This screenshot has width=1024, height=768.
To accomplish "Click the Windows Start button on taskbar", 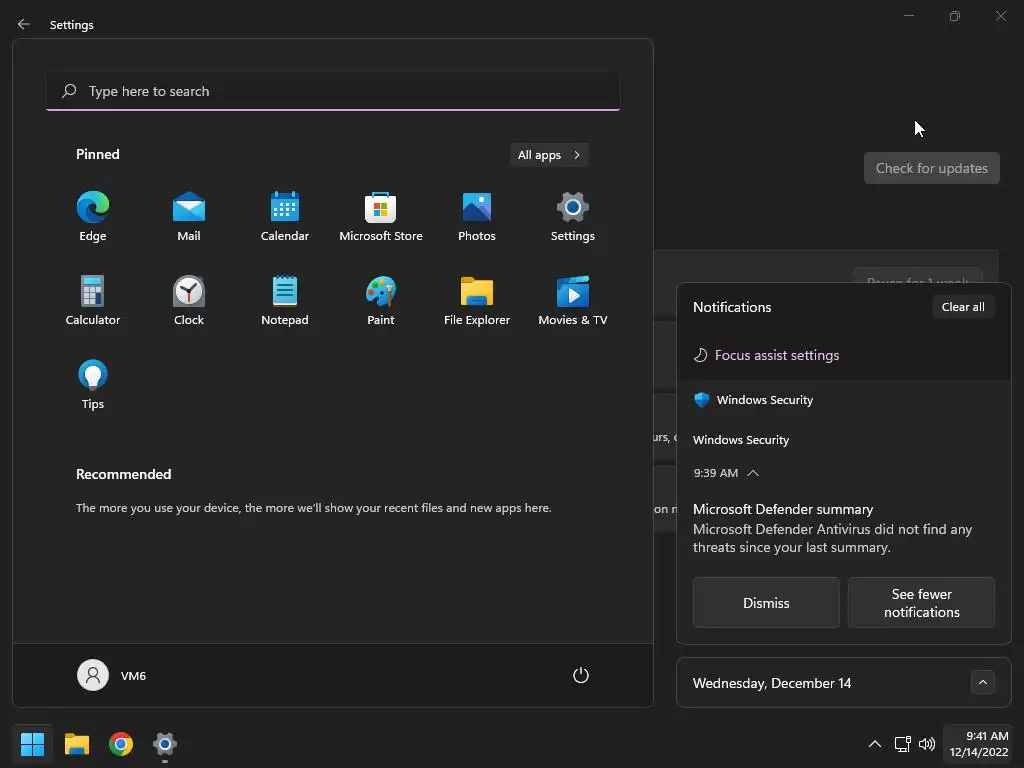I will (x=32, y=744).
